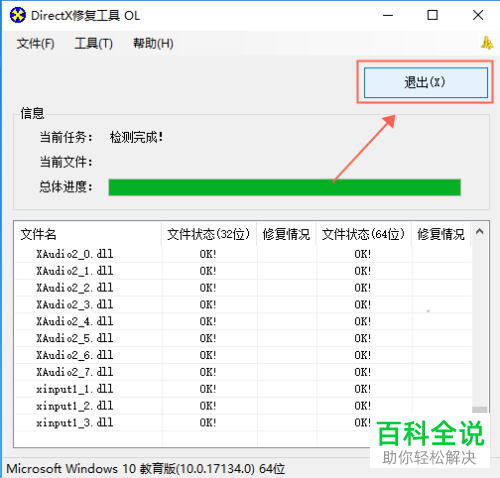500x478 pixels.
Task: Select the XAudio2_7.dll row
Action: (243, 372)
